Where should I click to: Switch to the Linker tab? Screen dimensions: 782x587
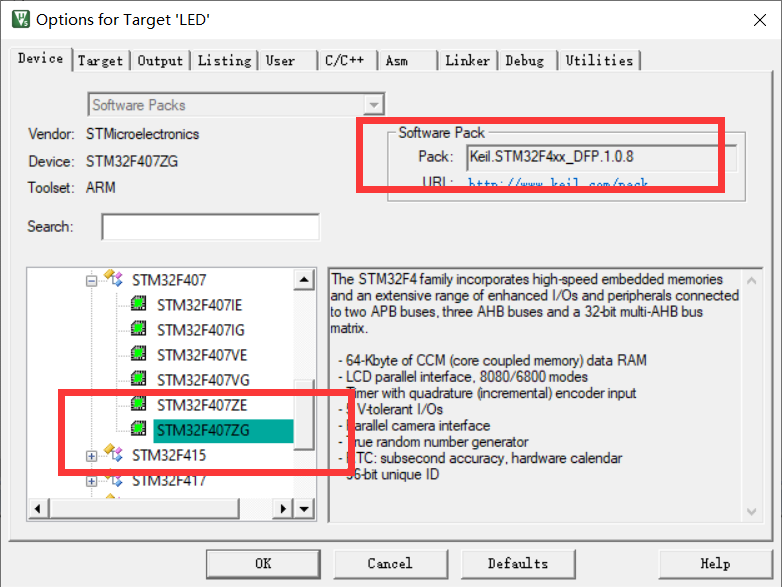tap(467, 61)
